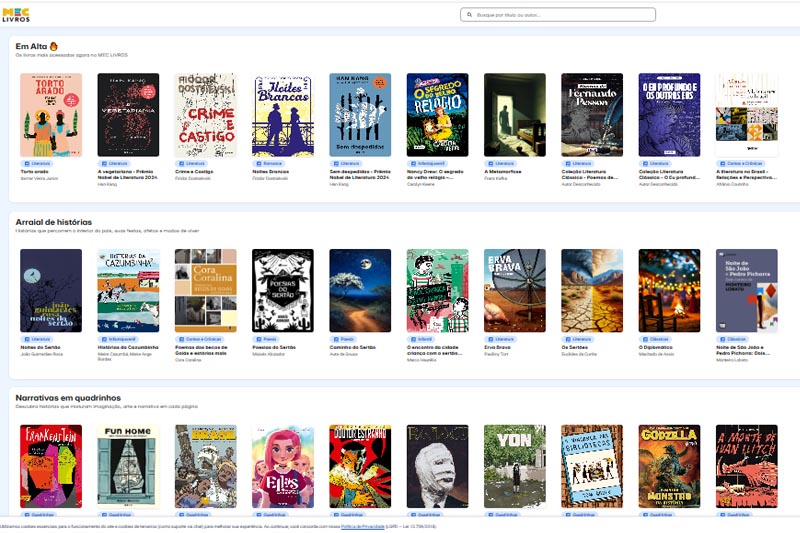Image resolution: width=800 pixels, height=533 pixels.
Task: Click the 'Caminho do Sertão' title text
Action: pyautogui.click(x=353, y=347)
